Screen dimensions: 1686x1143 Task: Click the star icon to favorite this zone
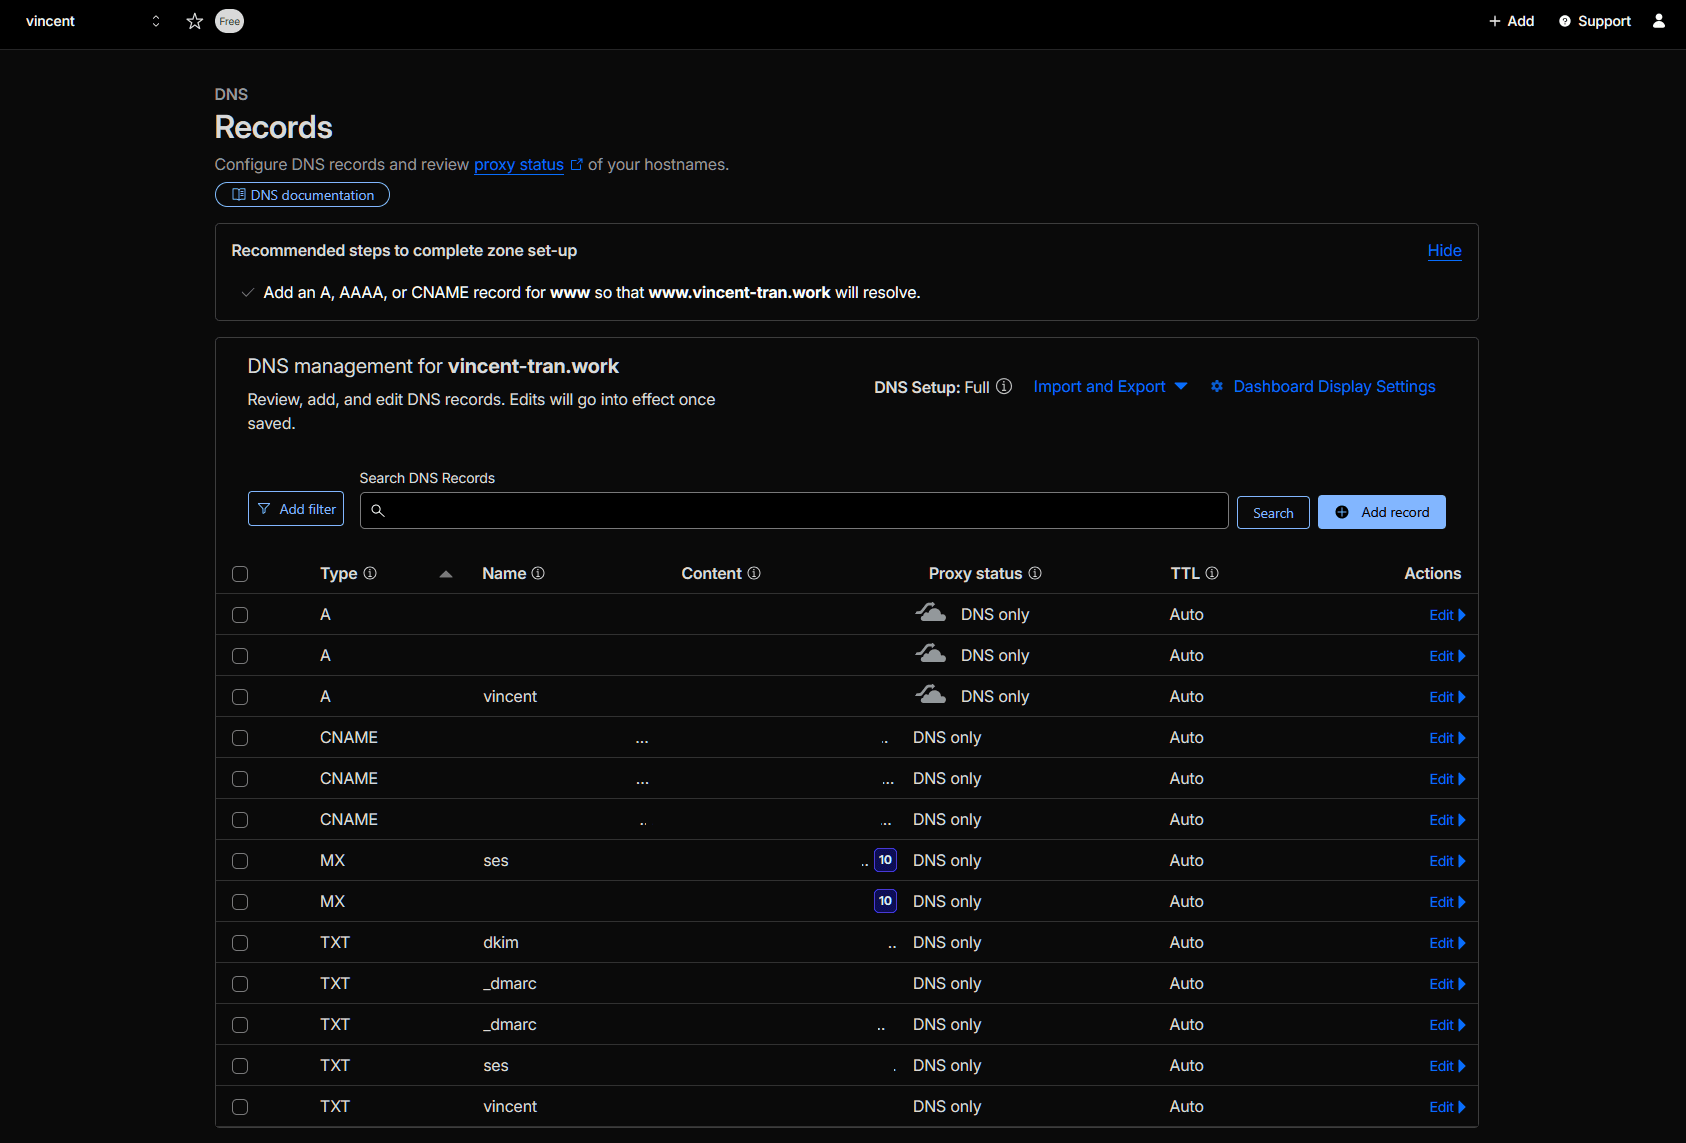pyautogui.click(x=194, y=20)
